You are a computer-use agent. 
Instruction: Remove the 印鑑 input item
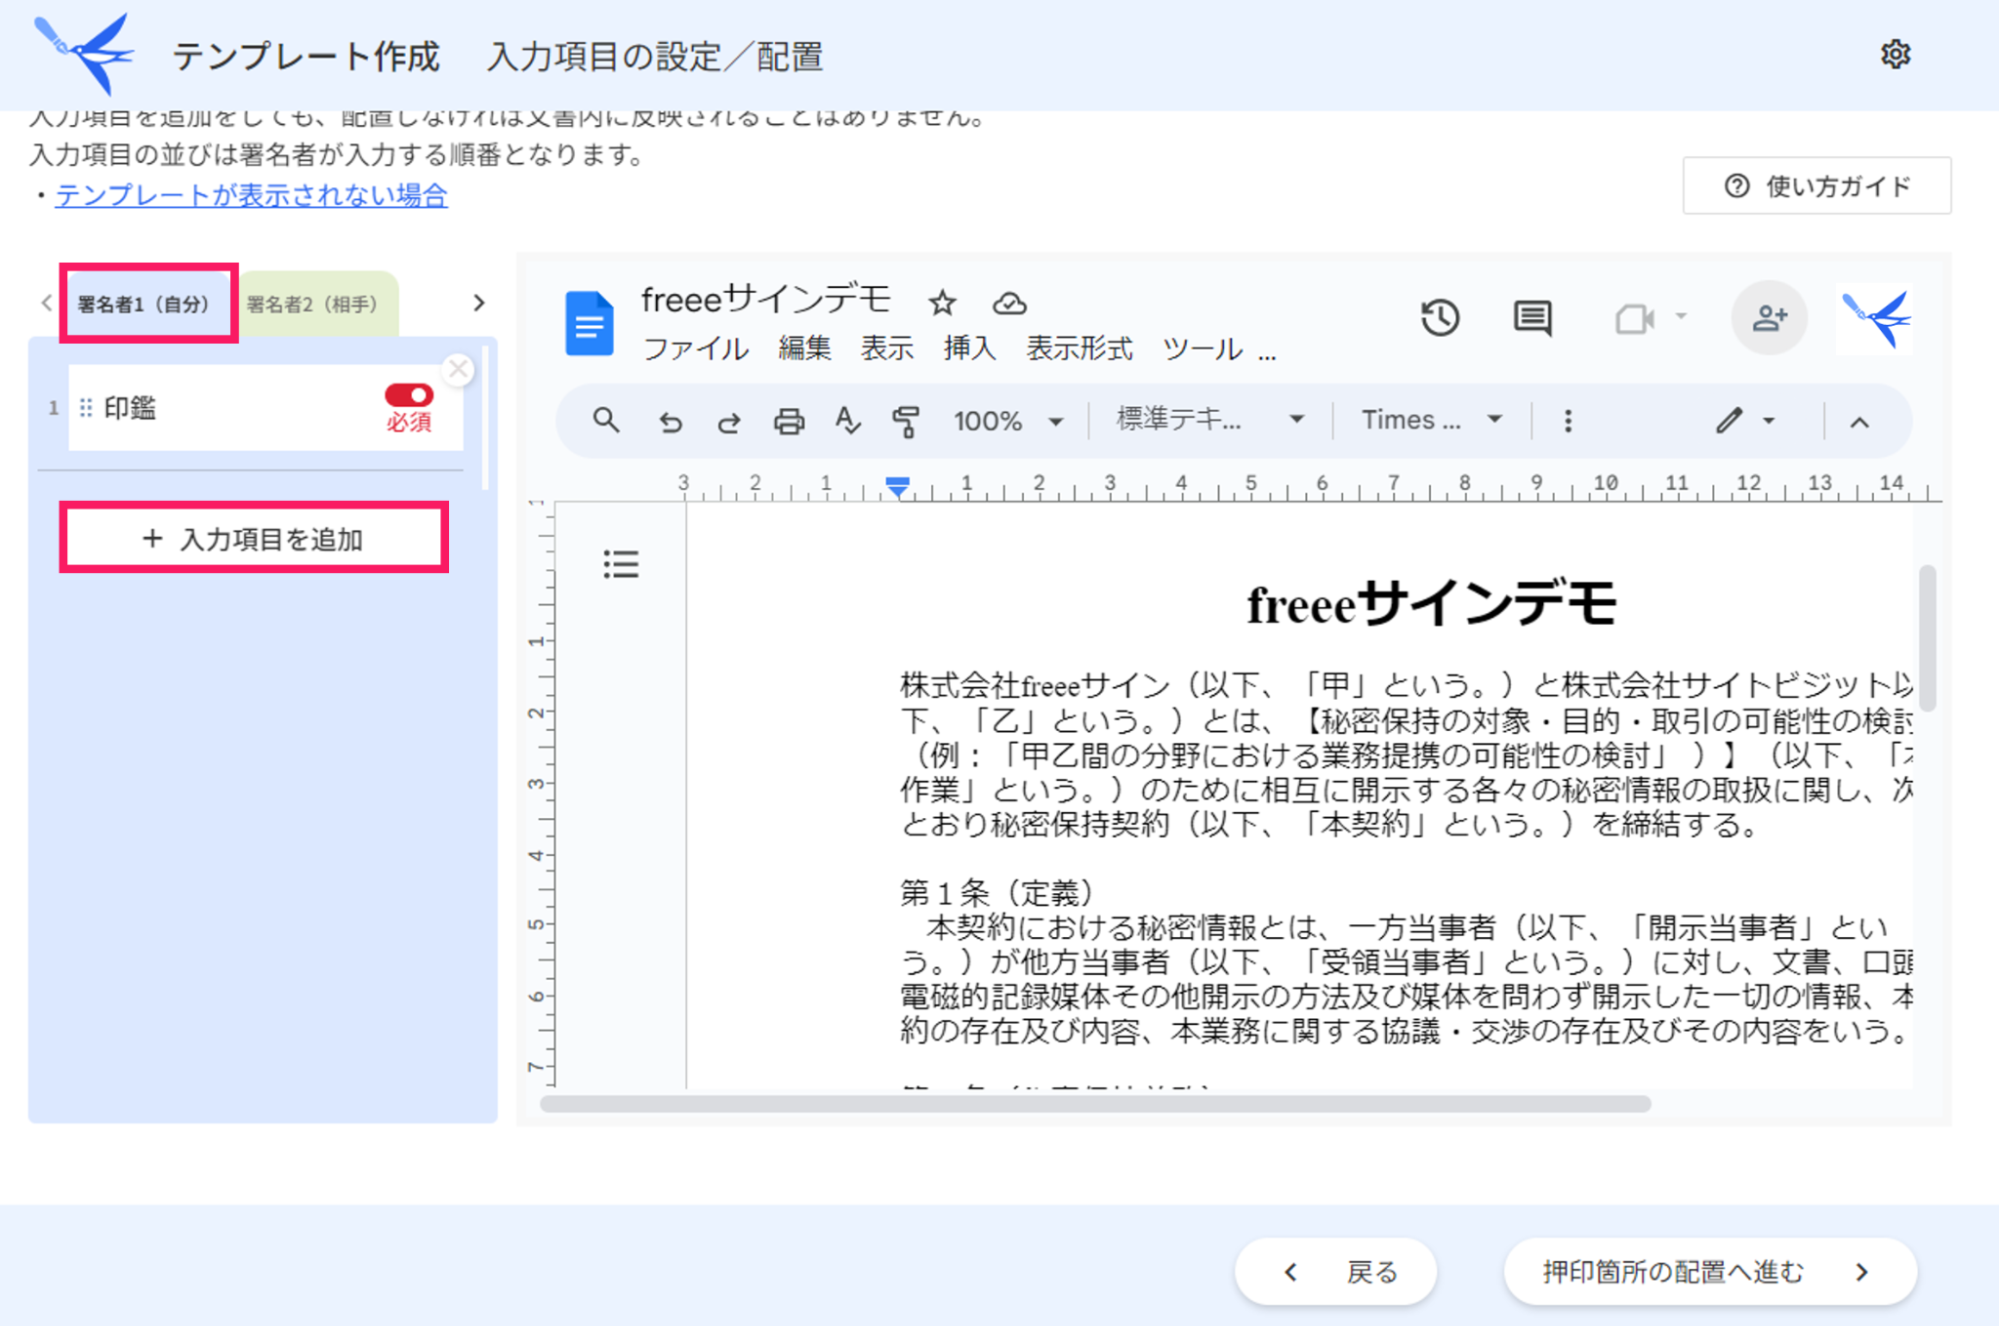[x=458, y=369]
